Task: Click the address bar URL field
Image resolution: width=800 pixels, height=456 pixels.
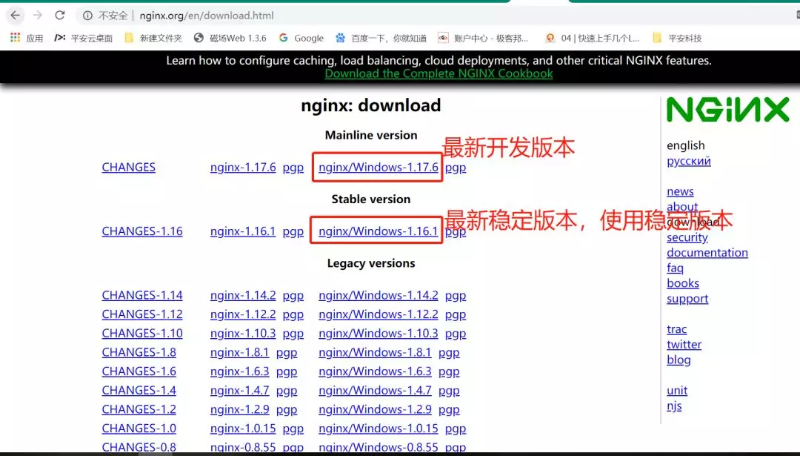Action: coord(439,16)
